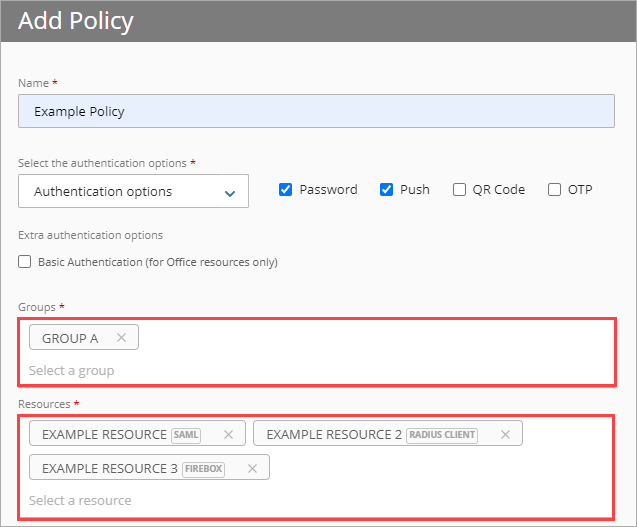Click the Authentication options chevron arrow
The height and width of the screenshot is (527, 637).
click(x=230, y=192)
